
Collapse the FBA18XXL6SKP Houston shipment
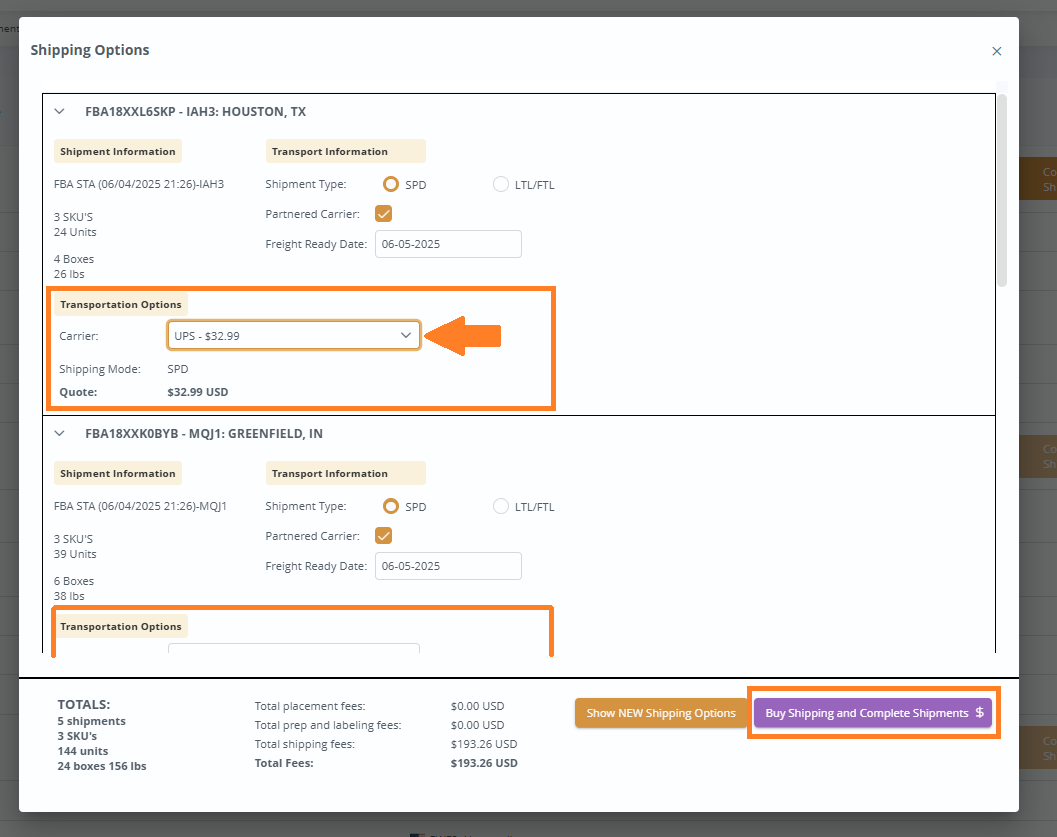pos(59,112)
